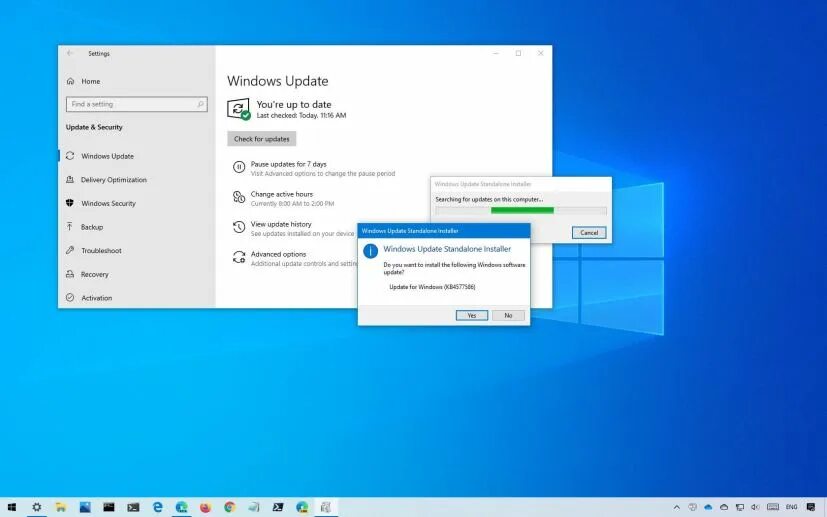Click the pause icon beside Pause updates
827x517 pixels.
tap(239, 167)
